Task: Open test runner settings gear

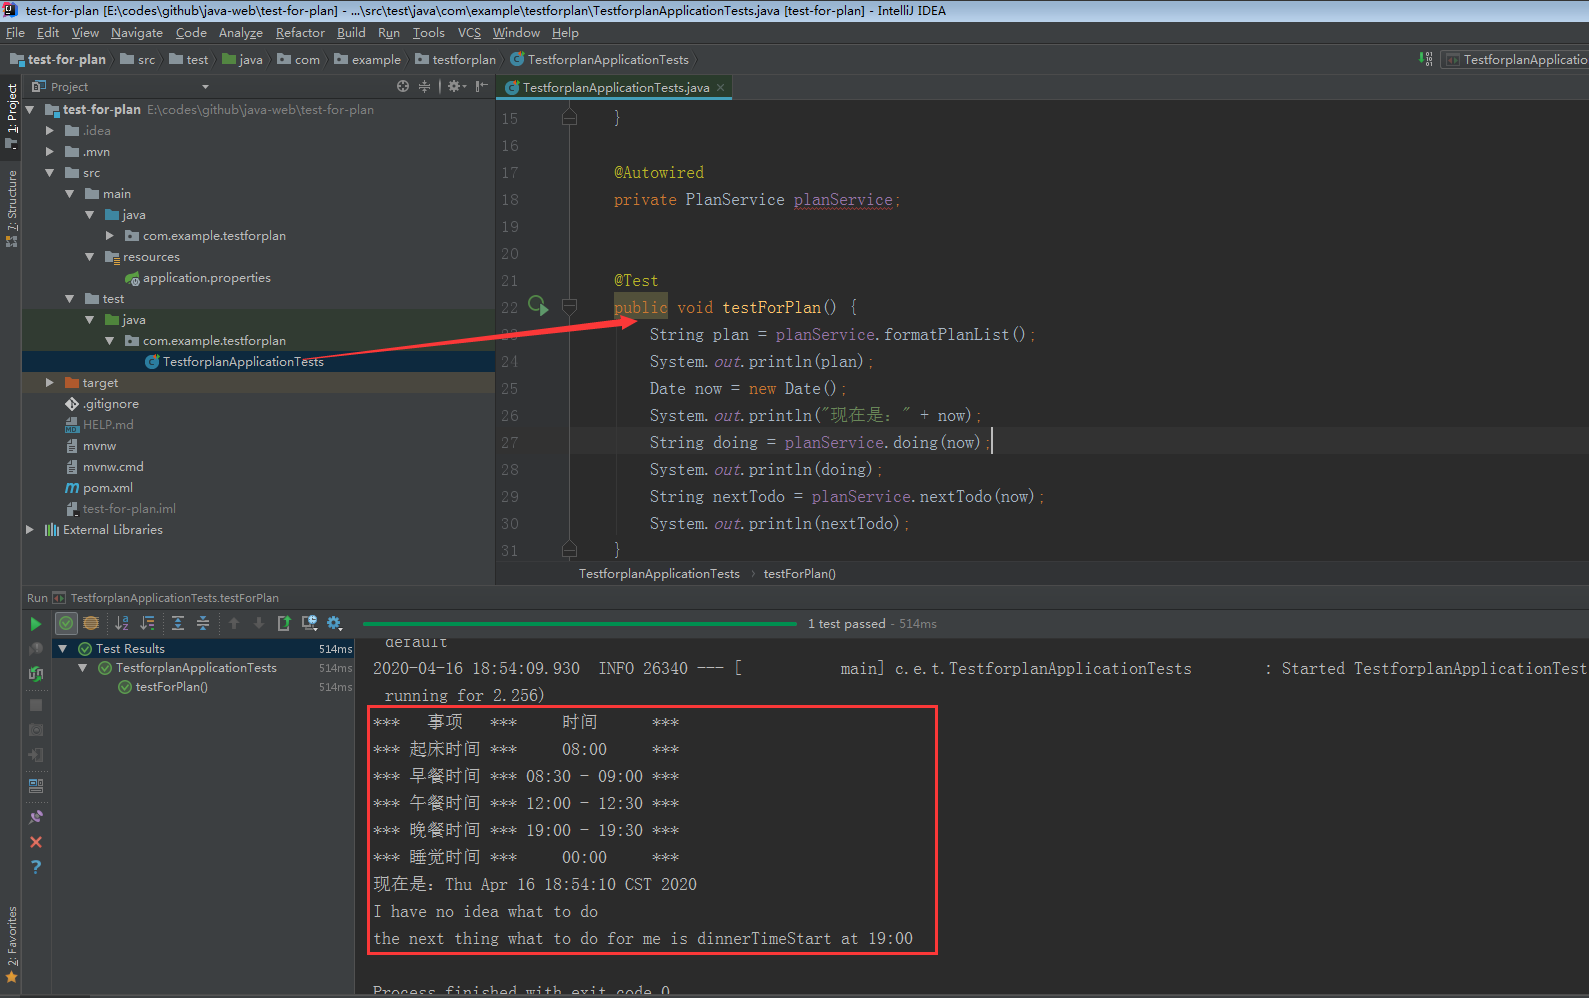Action: 335,624
